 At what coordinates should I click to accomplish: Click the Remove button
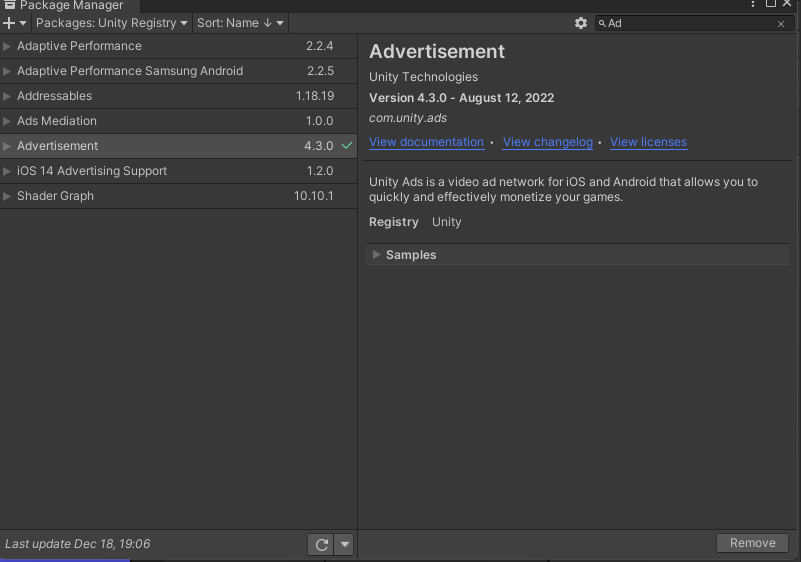tap(752, 543)
